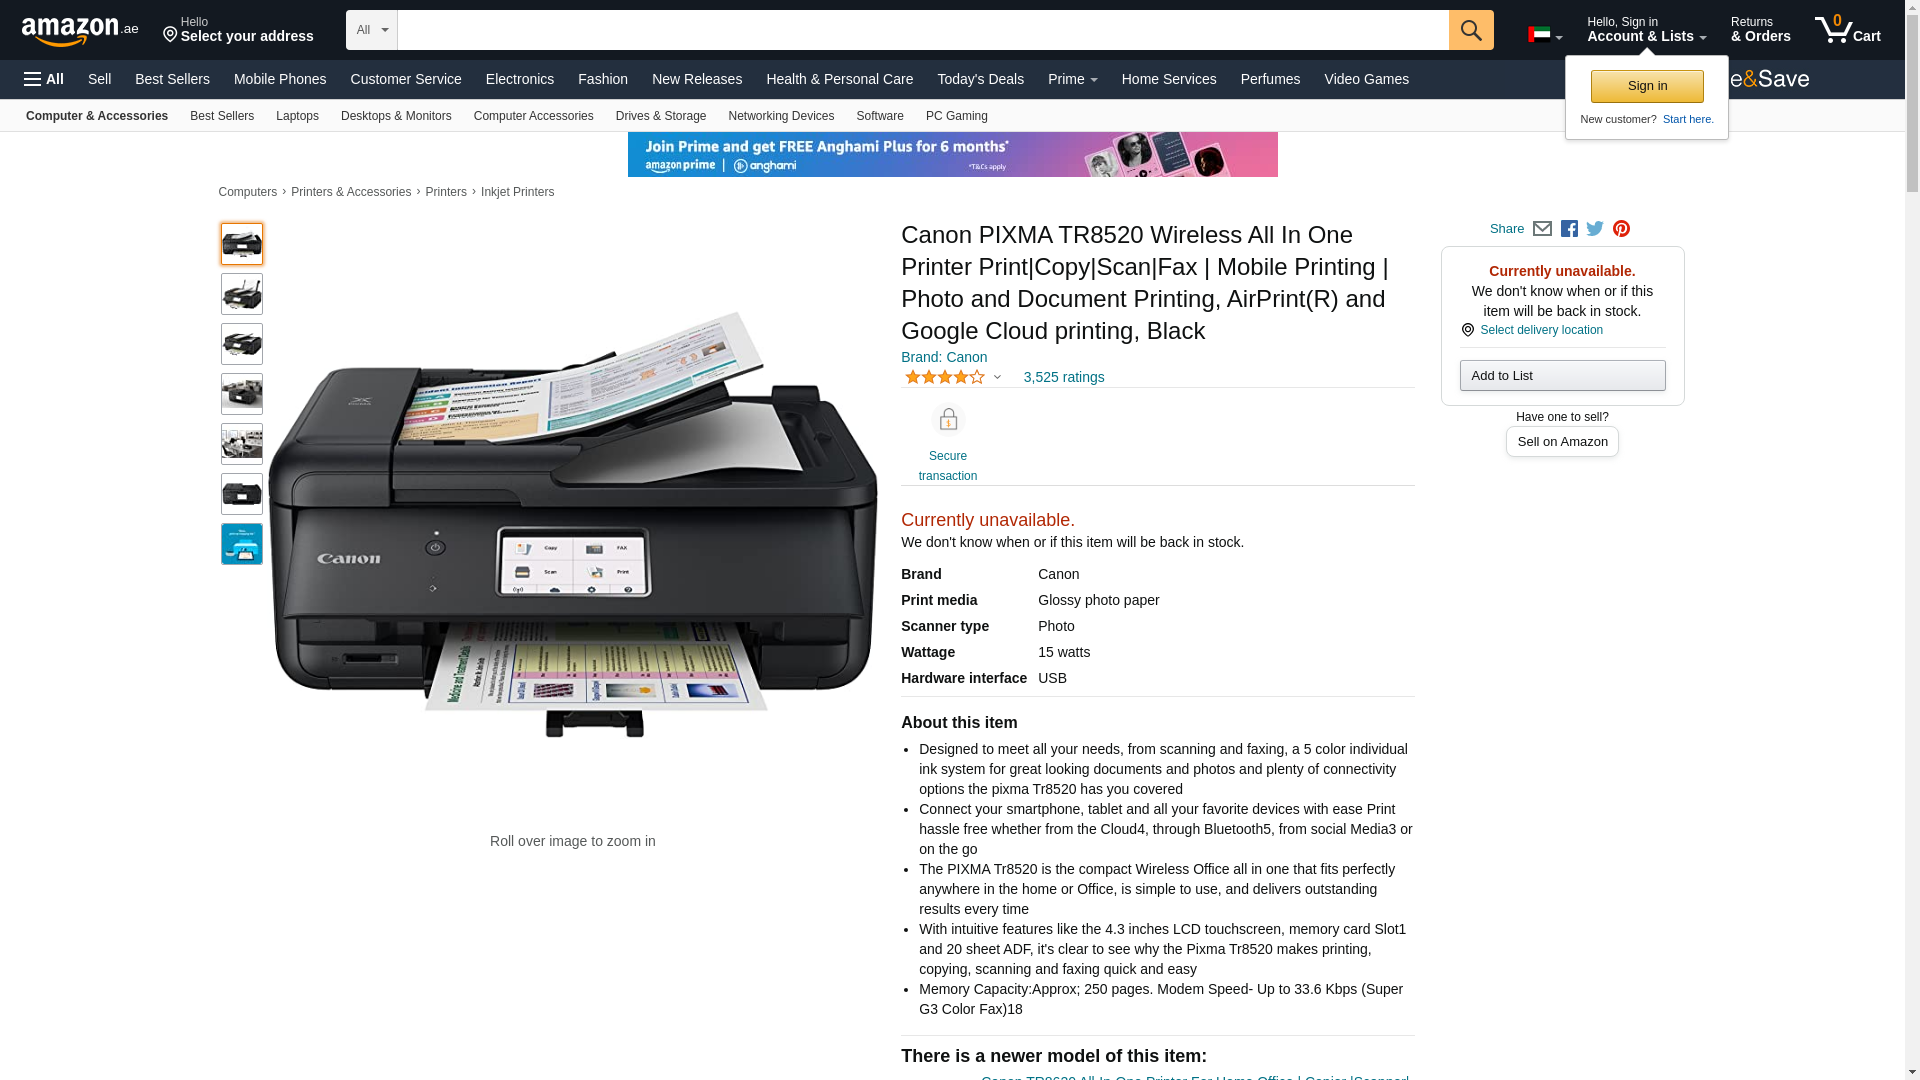The width and height of the screenshot is (1920, 1080).
Task: Share on Facebook icon
Action: point(1569,229)
